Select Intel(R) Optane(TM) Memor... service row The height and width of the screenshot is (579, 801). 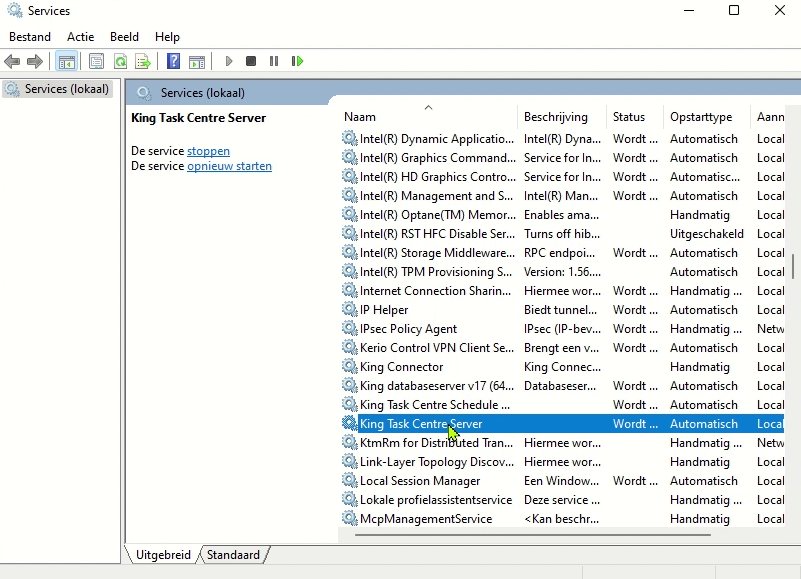pos(562,215)
